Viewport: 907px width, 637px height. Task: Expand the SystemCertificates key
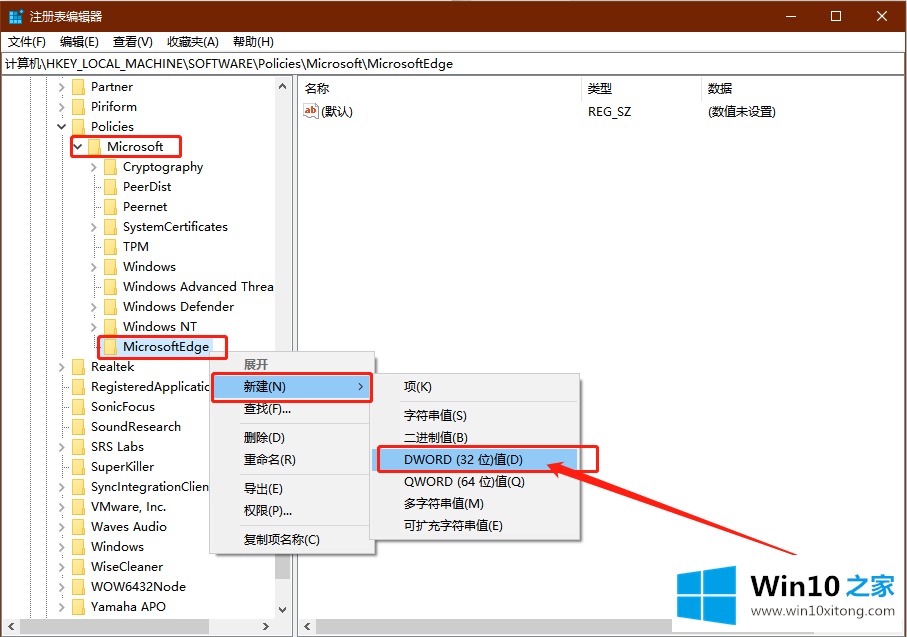coord(94,227)
